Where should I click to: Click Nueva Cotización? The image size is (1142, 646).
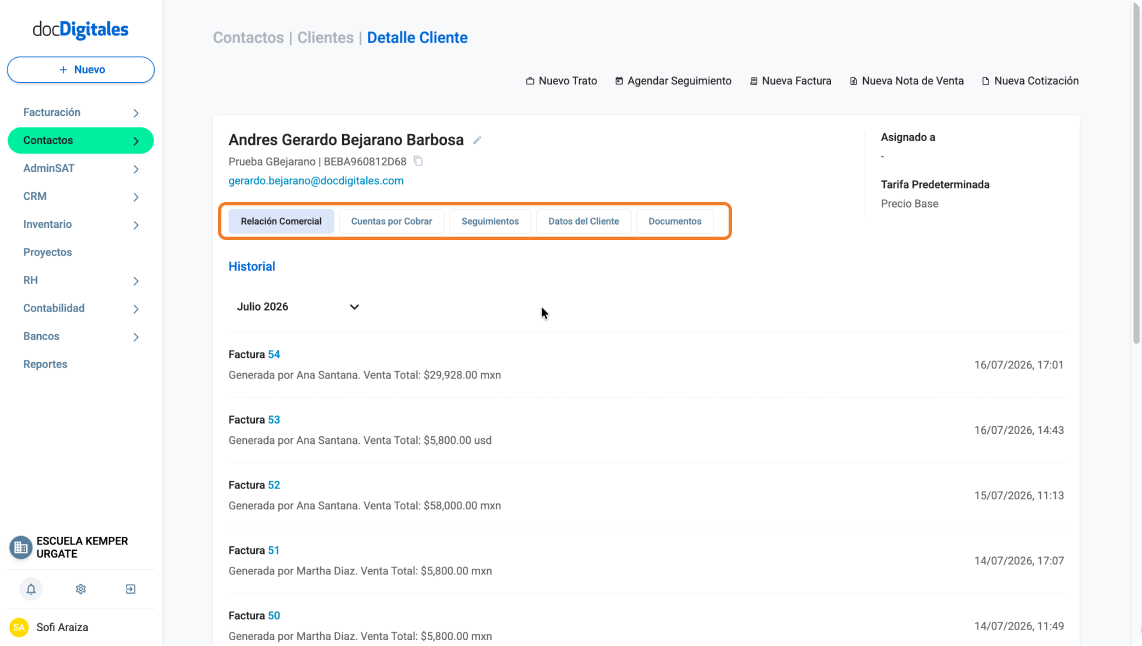(1030, 81)
